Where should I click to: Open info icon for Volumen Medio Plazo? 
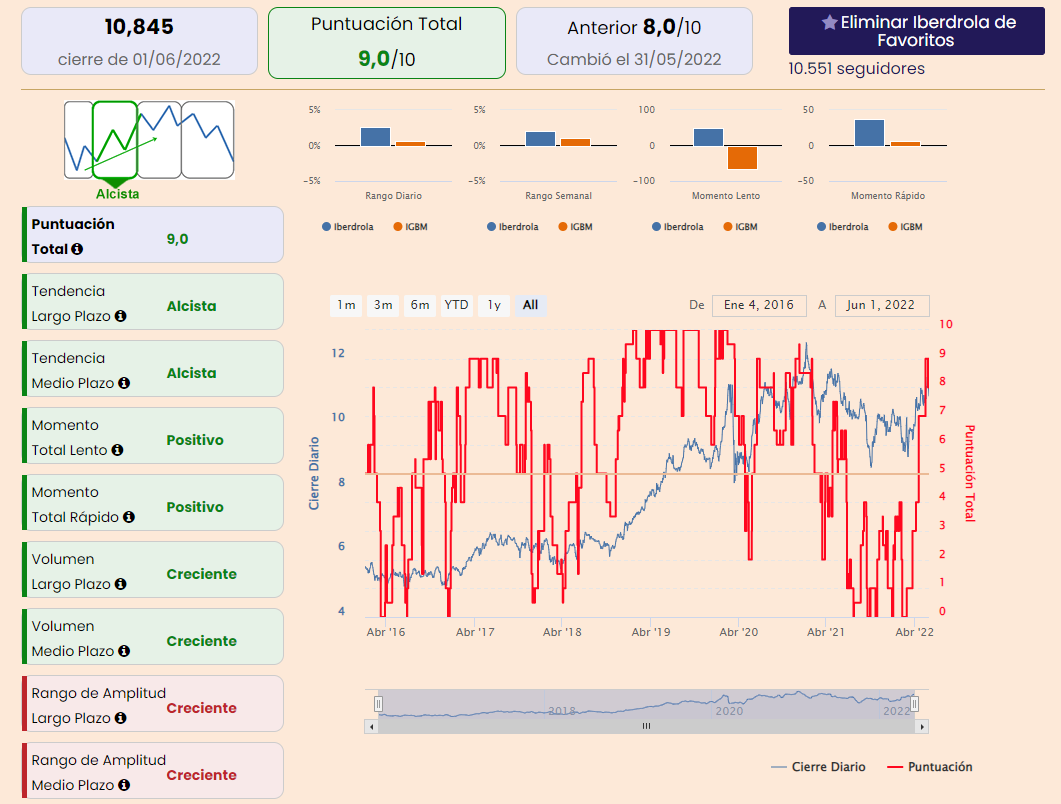[x=124, y=651]
